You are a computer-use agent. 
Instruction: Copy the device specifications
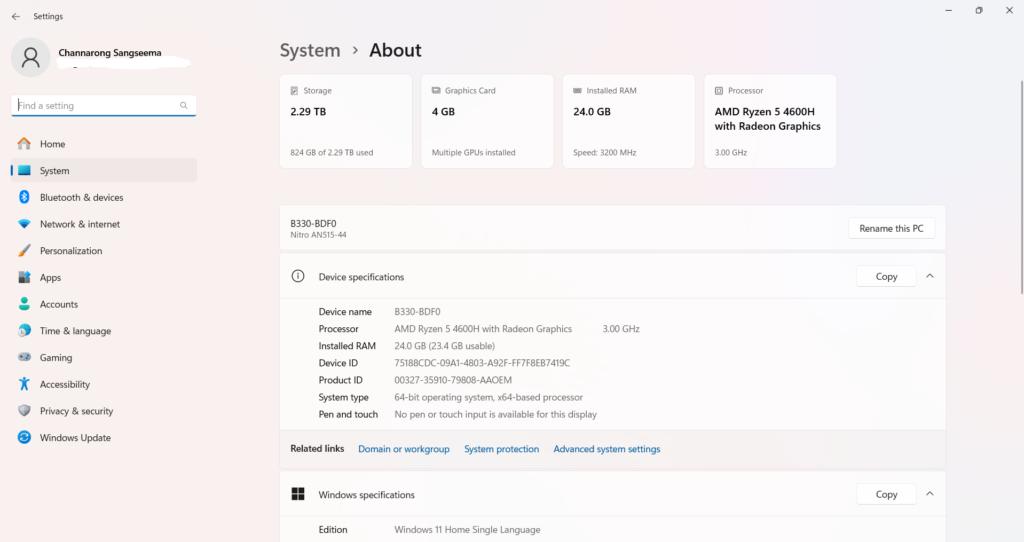[886, 276]
